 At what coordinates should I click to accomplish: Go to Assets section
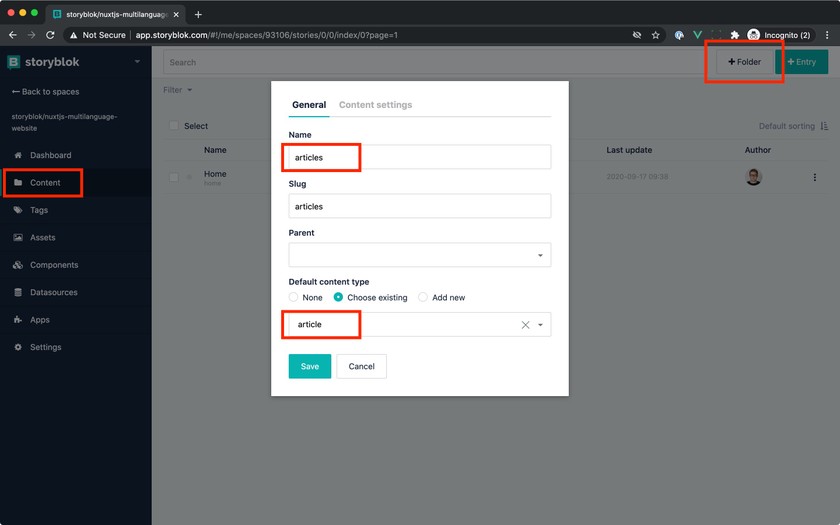click(x=42, y=238)
